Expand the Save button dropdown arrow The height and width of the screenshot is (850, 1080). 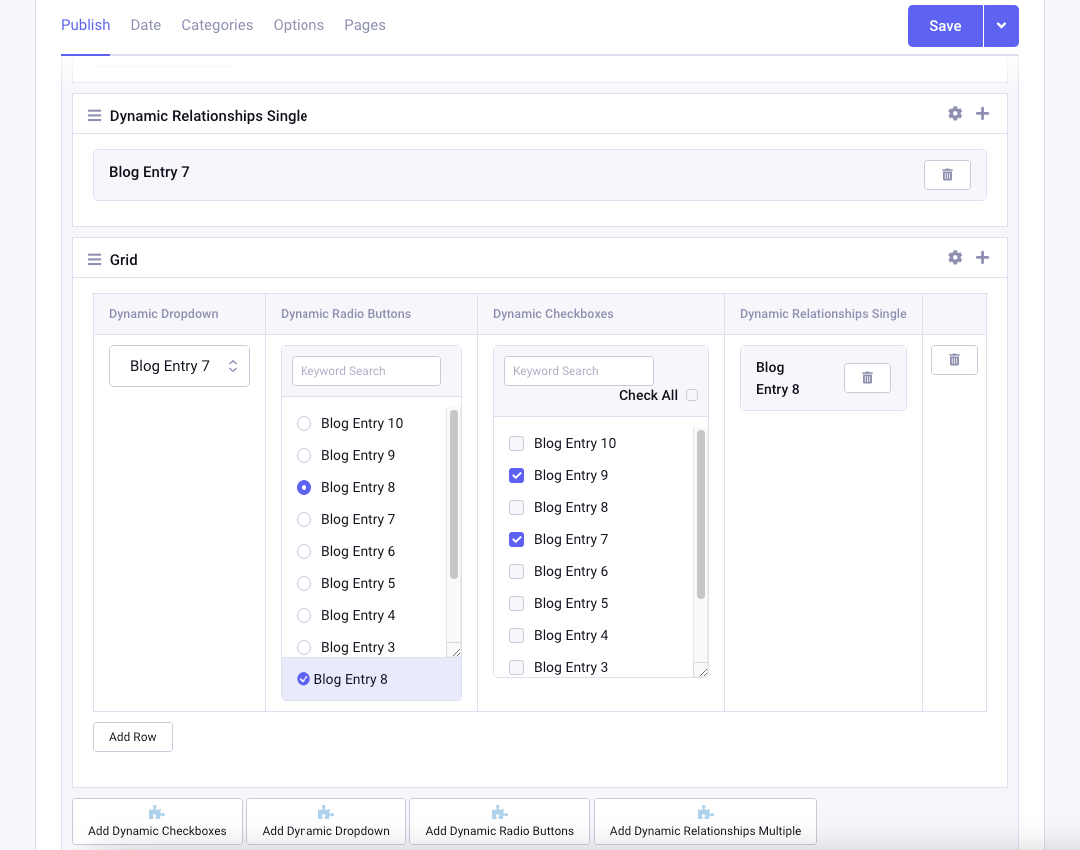(1001, 26)
